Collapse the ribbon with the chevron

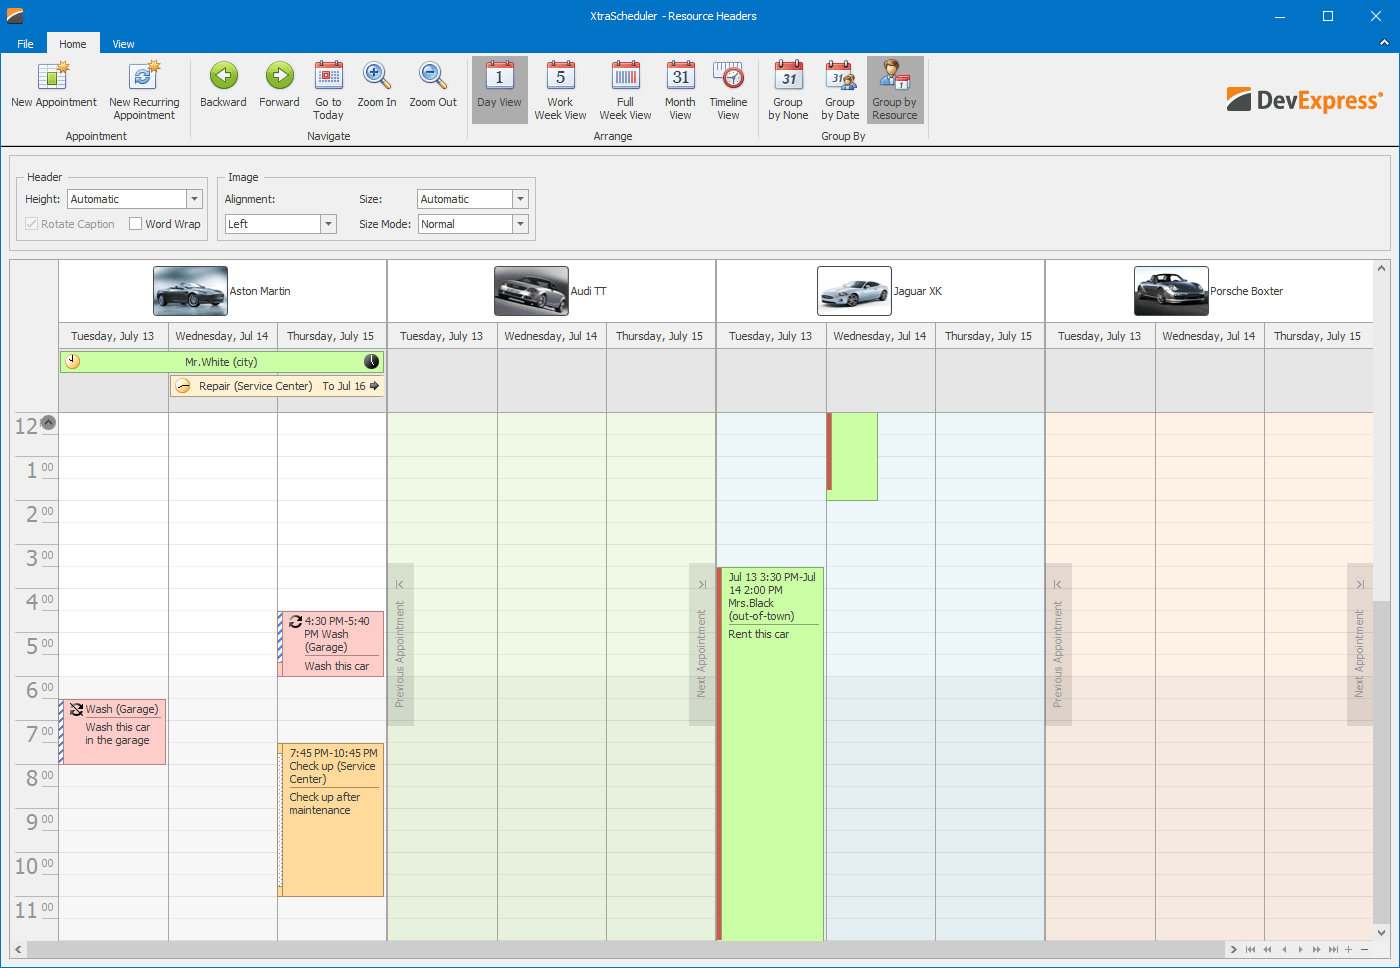tap(1384, 43)
